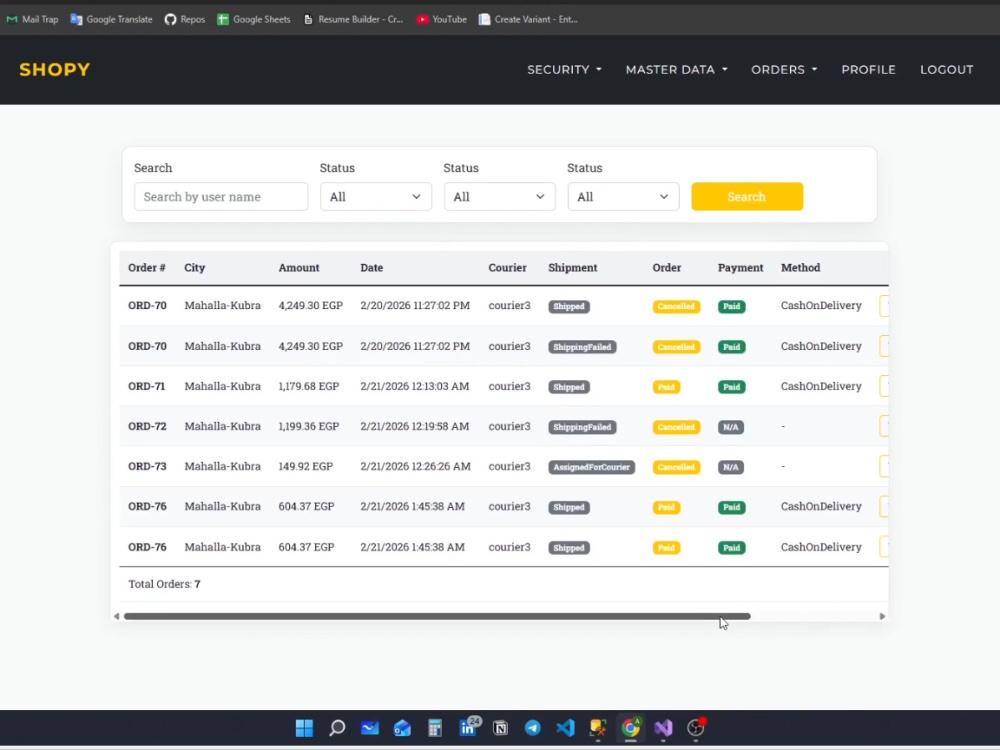Screen dimensions: 1000x750
Task: Open OBS Studio from the taskbar
Action: point(696,728)
